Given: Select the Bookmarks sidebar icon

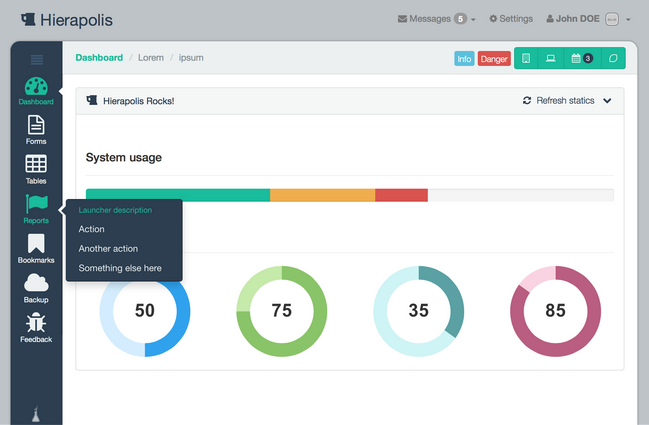Looking at the screenshot, I should click(36, 243).
